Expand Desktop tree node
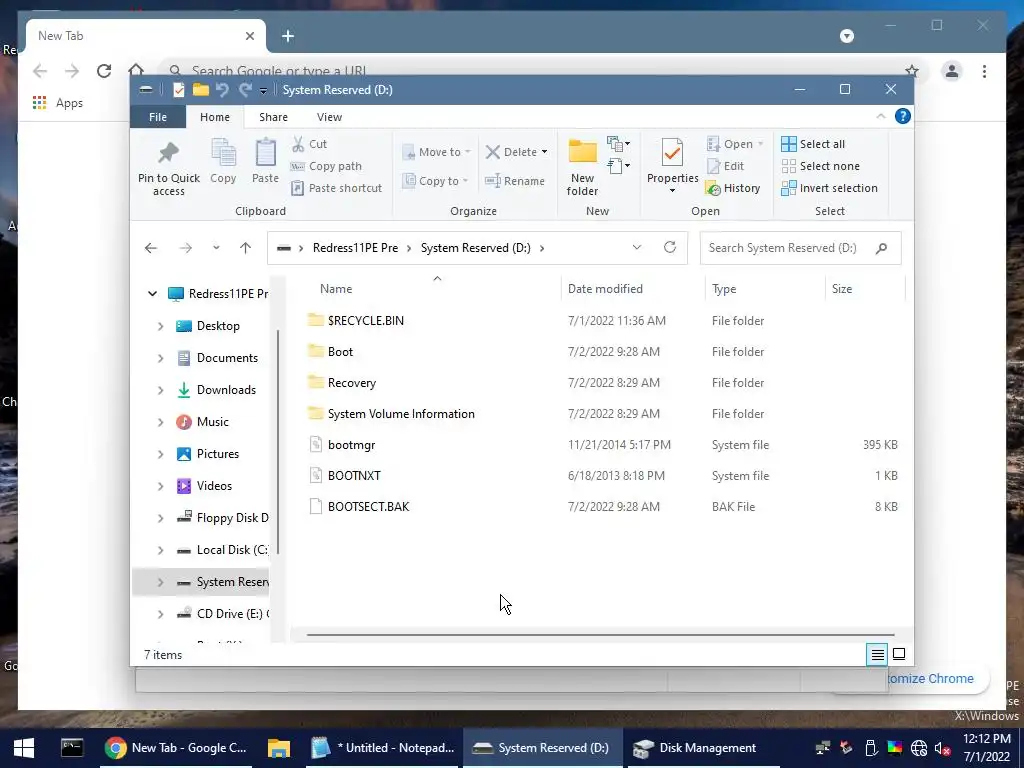Image resolution: width=1024 pixels, height=768 pixels. click(x=161, y=326)
